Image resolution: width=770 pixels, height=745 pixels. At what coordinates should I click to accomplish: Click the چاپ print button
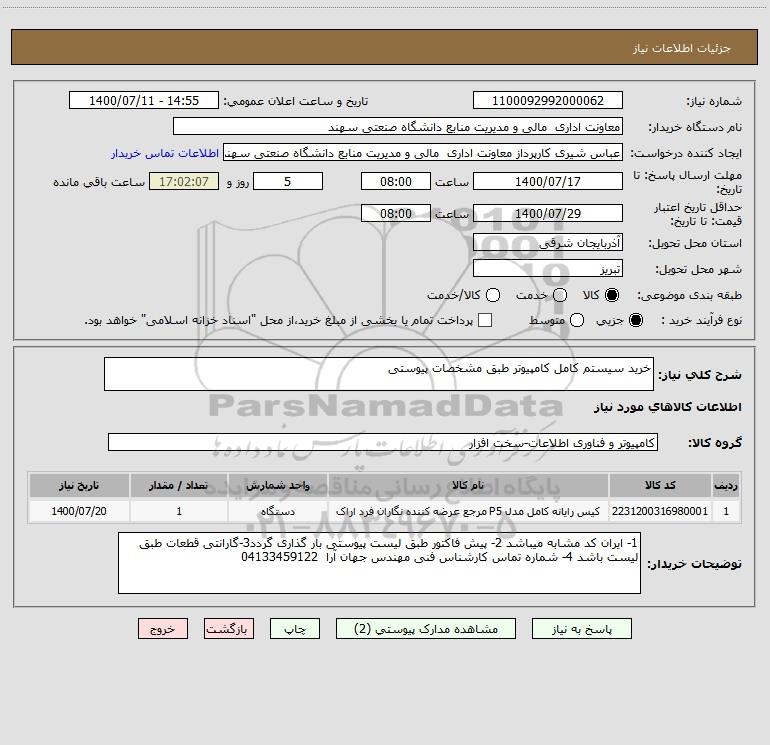[295, 629]
